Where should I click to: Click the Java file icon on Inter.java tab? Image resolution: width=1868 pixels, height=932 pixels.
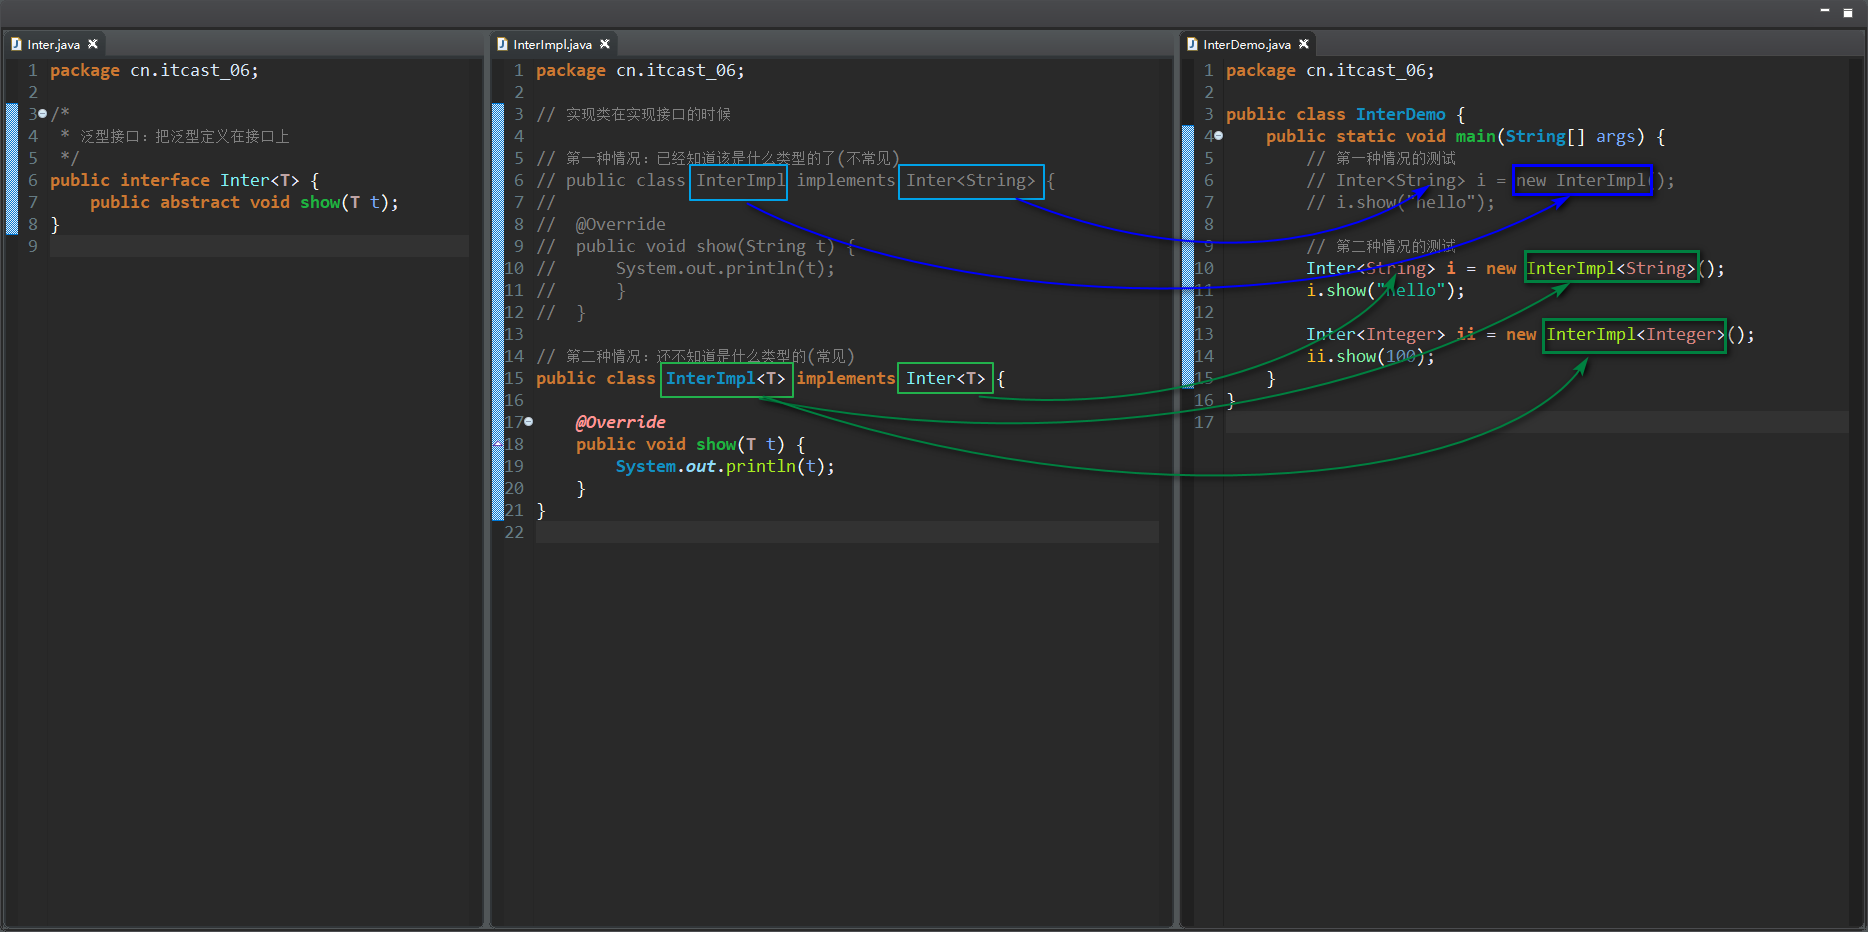click(x=16, y=44)
